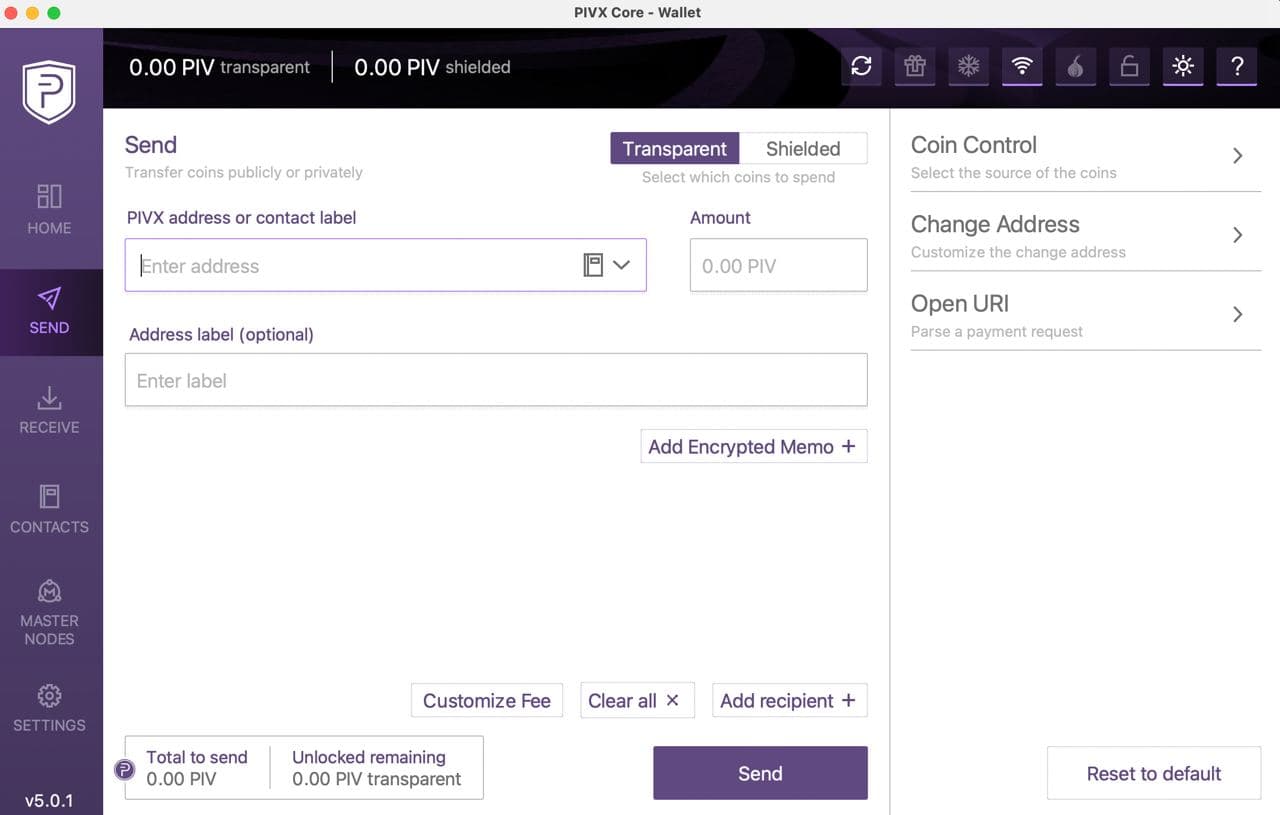Screen dimensions: 1280x815
Task: Open the governance gift icon
Action: click(x=915, y=67)
